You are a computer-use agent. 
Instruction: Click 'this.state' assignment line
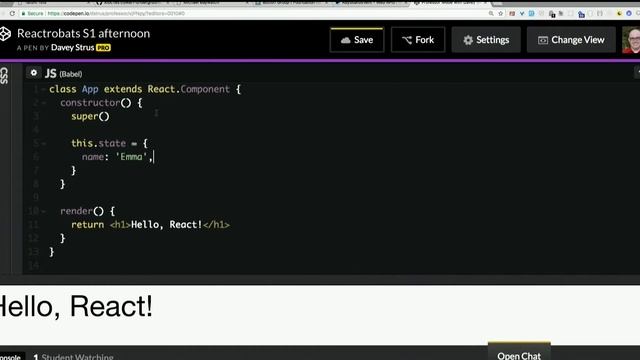[109, 143]
